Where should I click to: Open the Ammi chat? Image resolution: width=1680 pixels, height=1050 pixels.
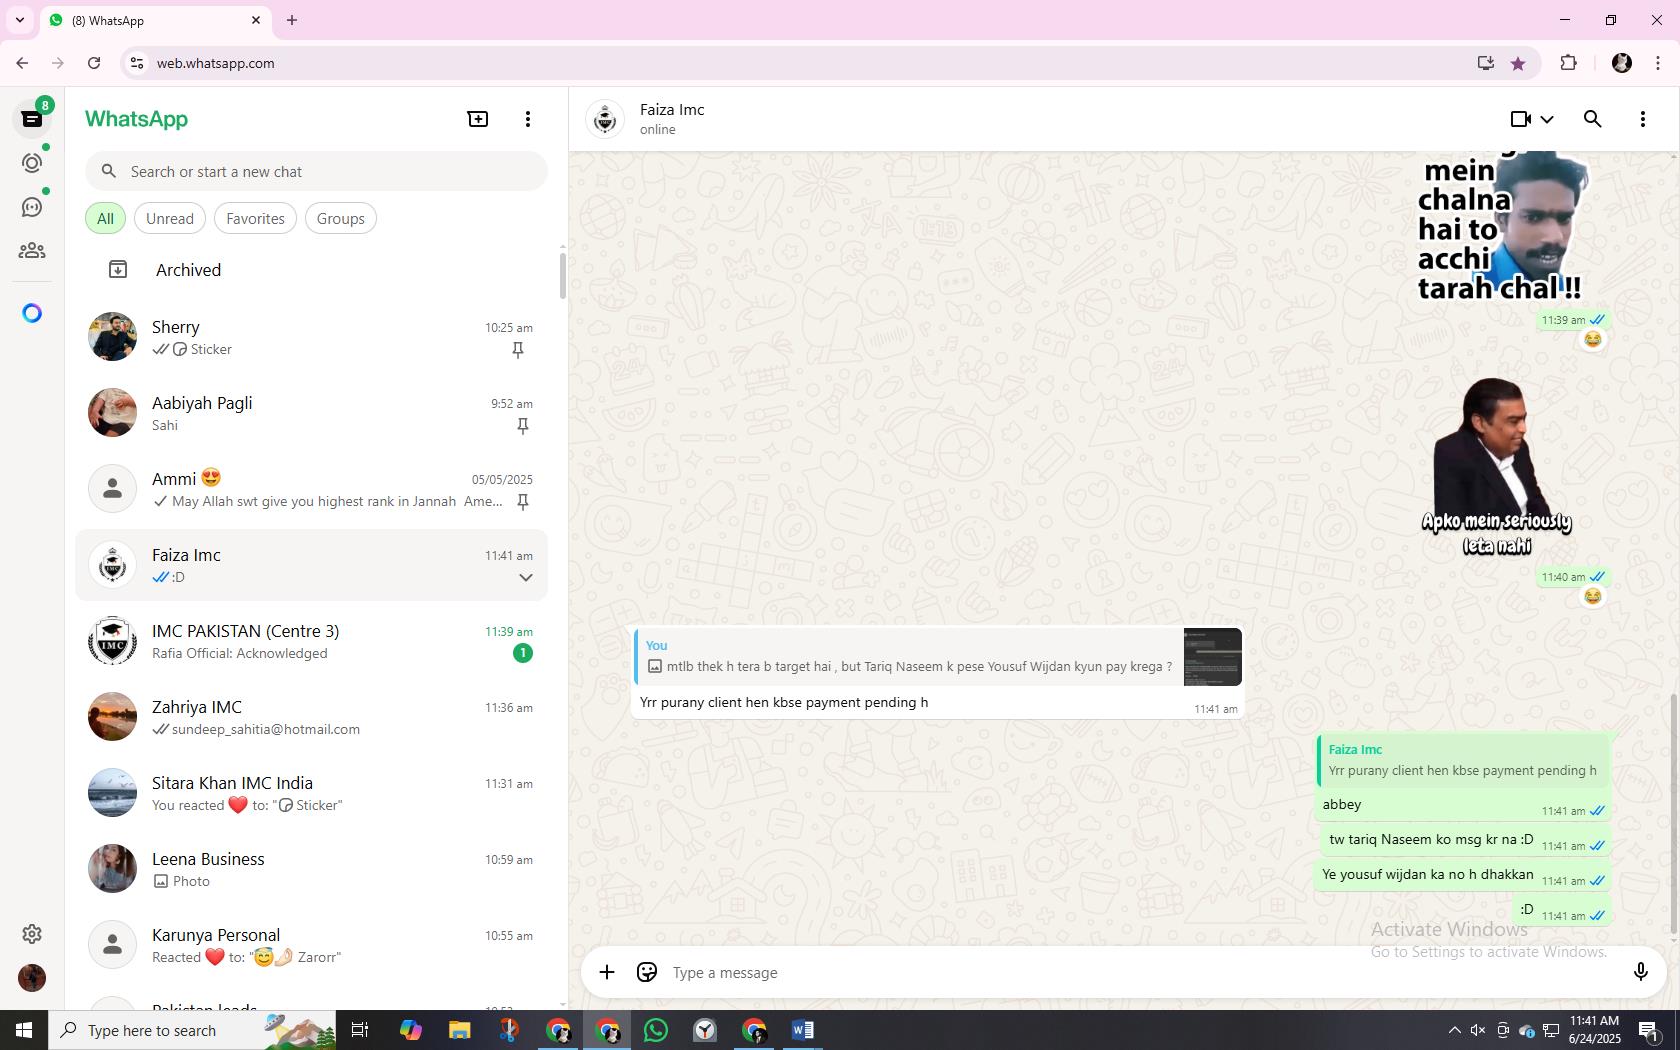312,490
